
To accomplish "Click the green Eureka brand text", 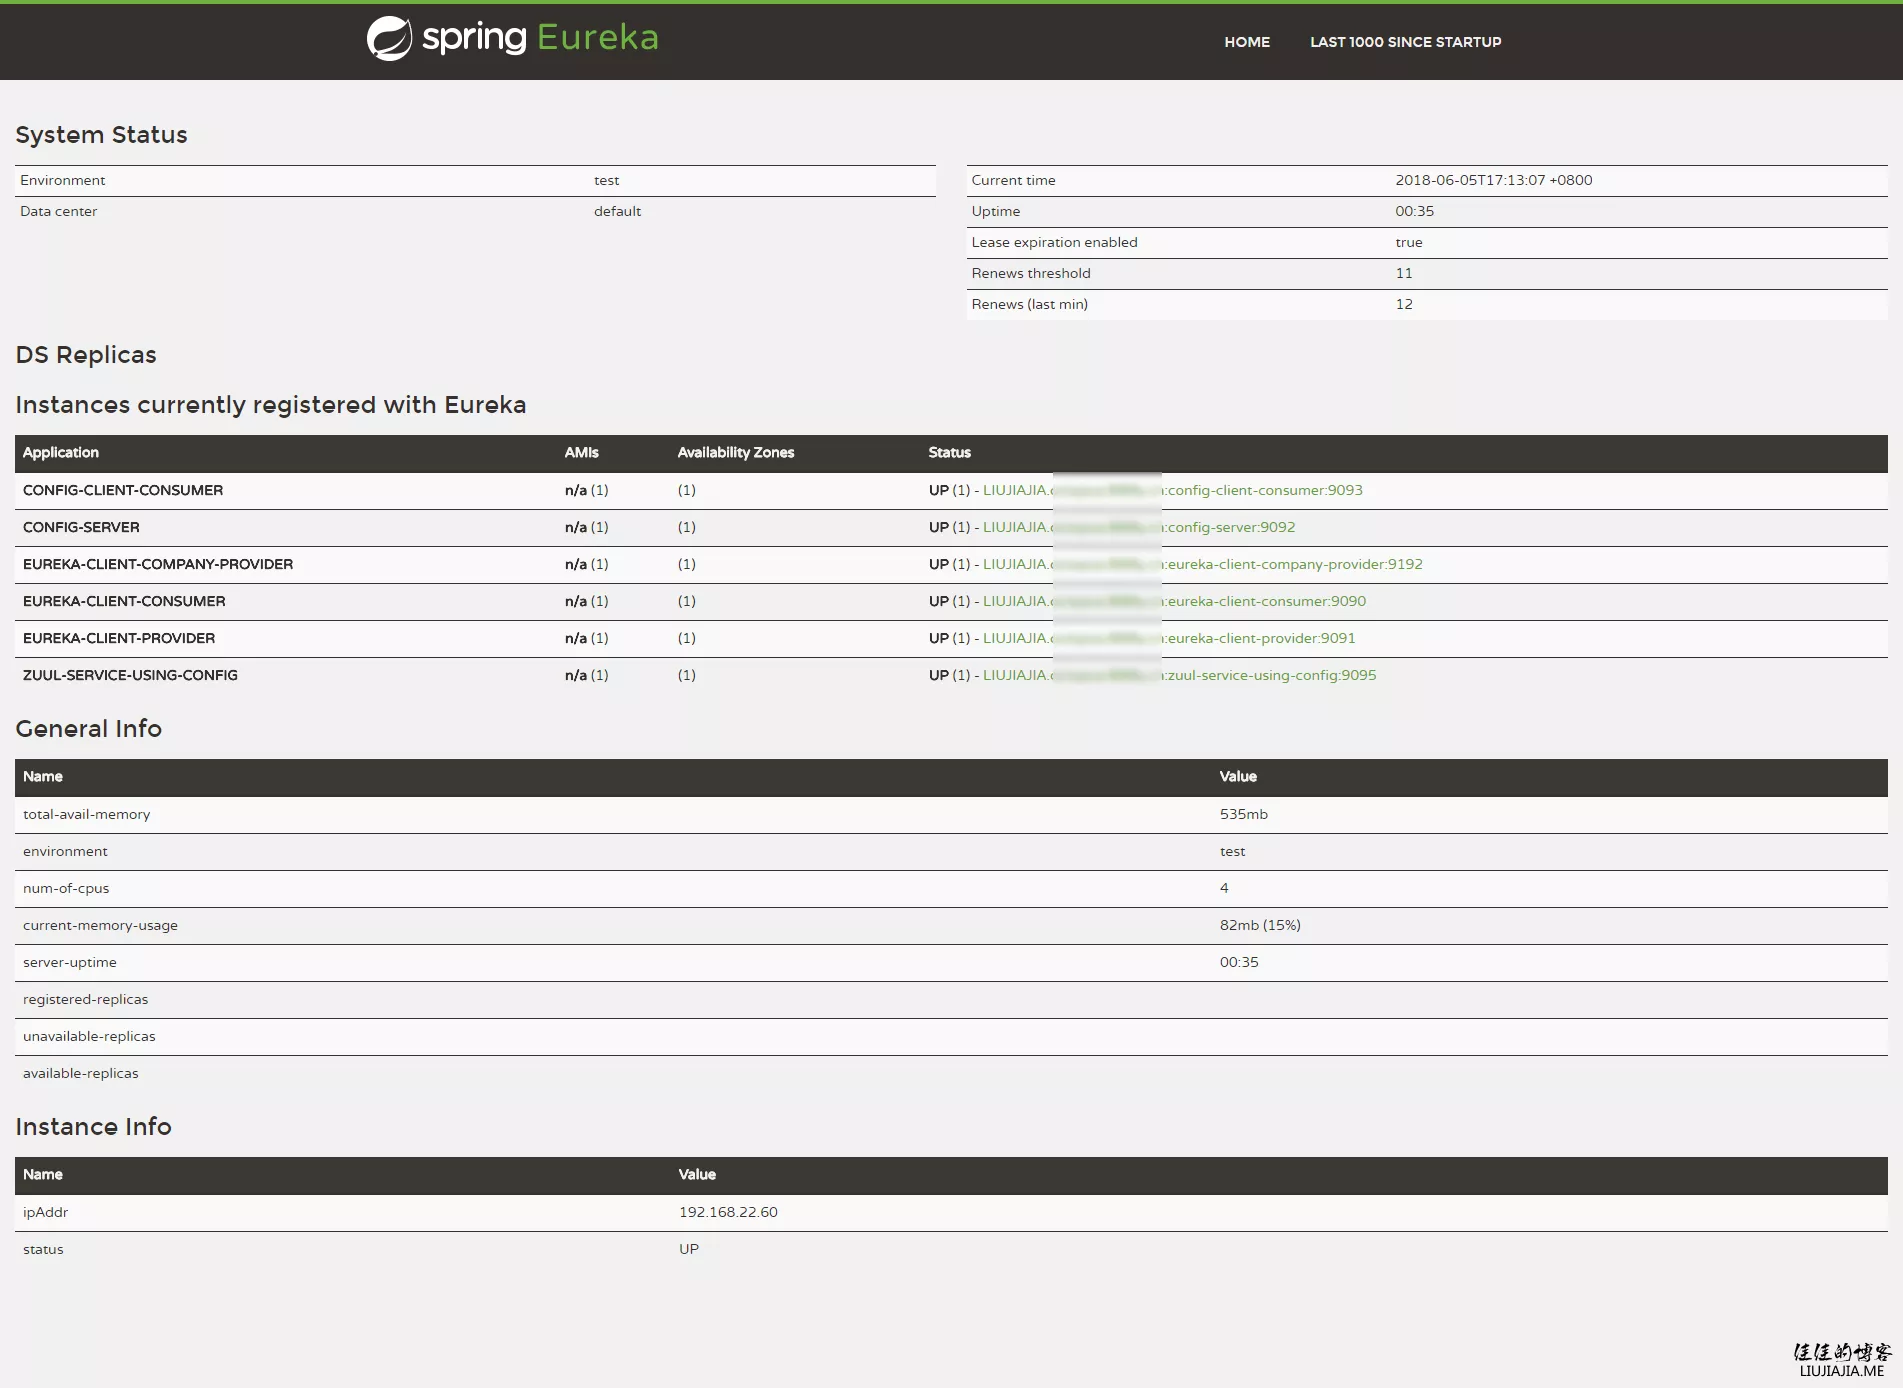I will point(597,38).
